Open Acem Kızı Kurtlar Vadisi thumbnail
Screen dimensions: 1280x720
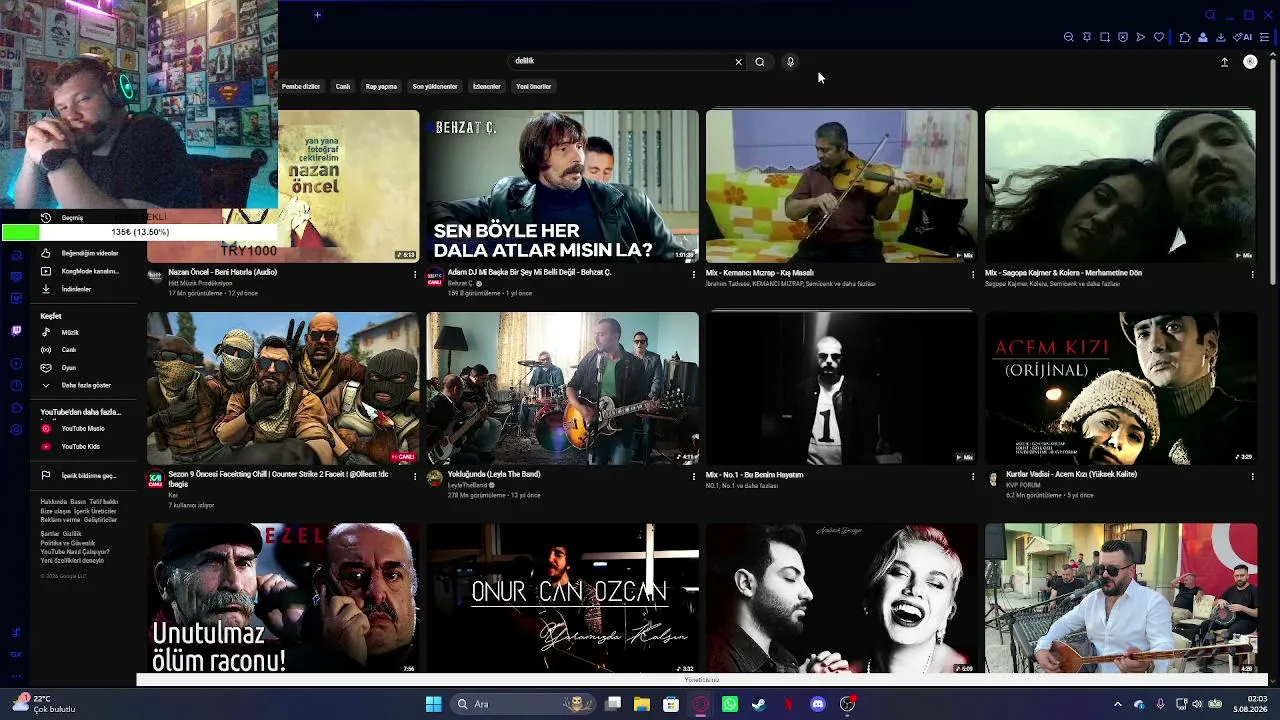click(1120, 388)
